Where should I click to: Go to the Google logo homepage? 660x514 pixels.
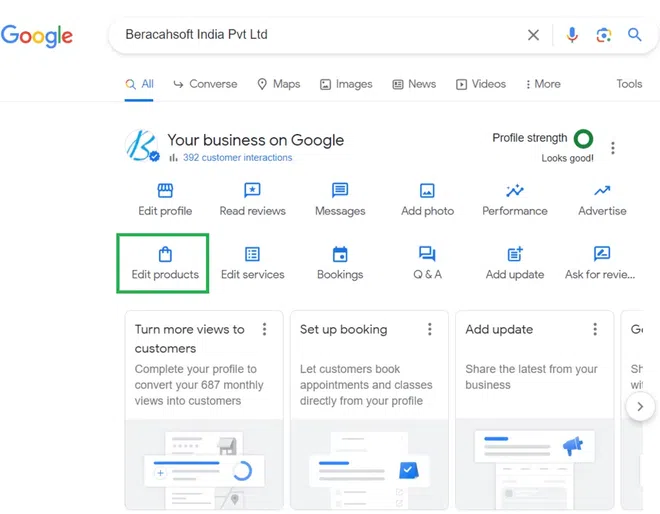tap(37, 36)
